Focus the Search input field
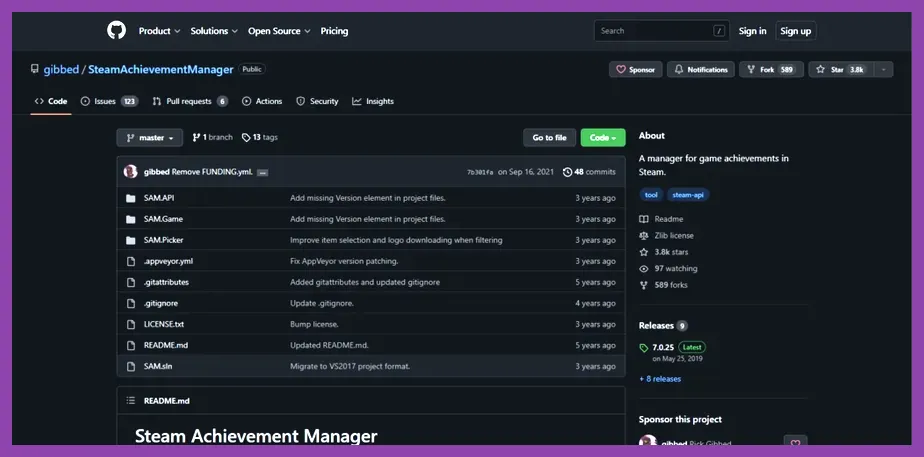Screen dimensions: 924x457 point(662,31)
